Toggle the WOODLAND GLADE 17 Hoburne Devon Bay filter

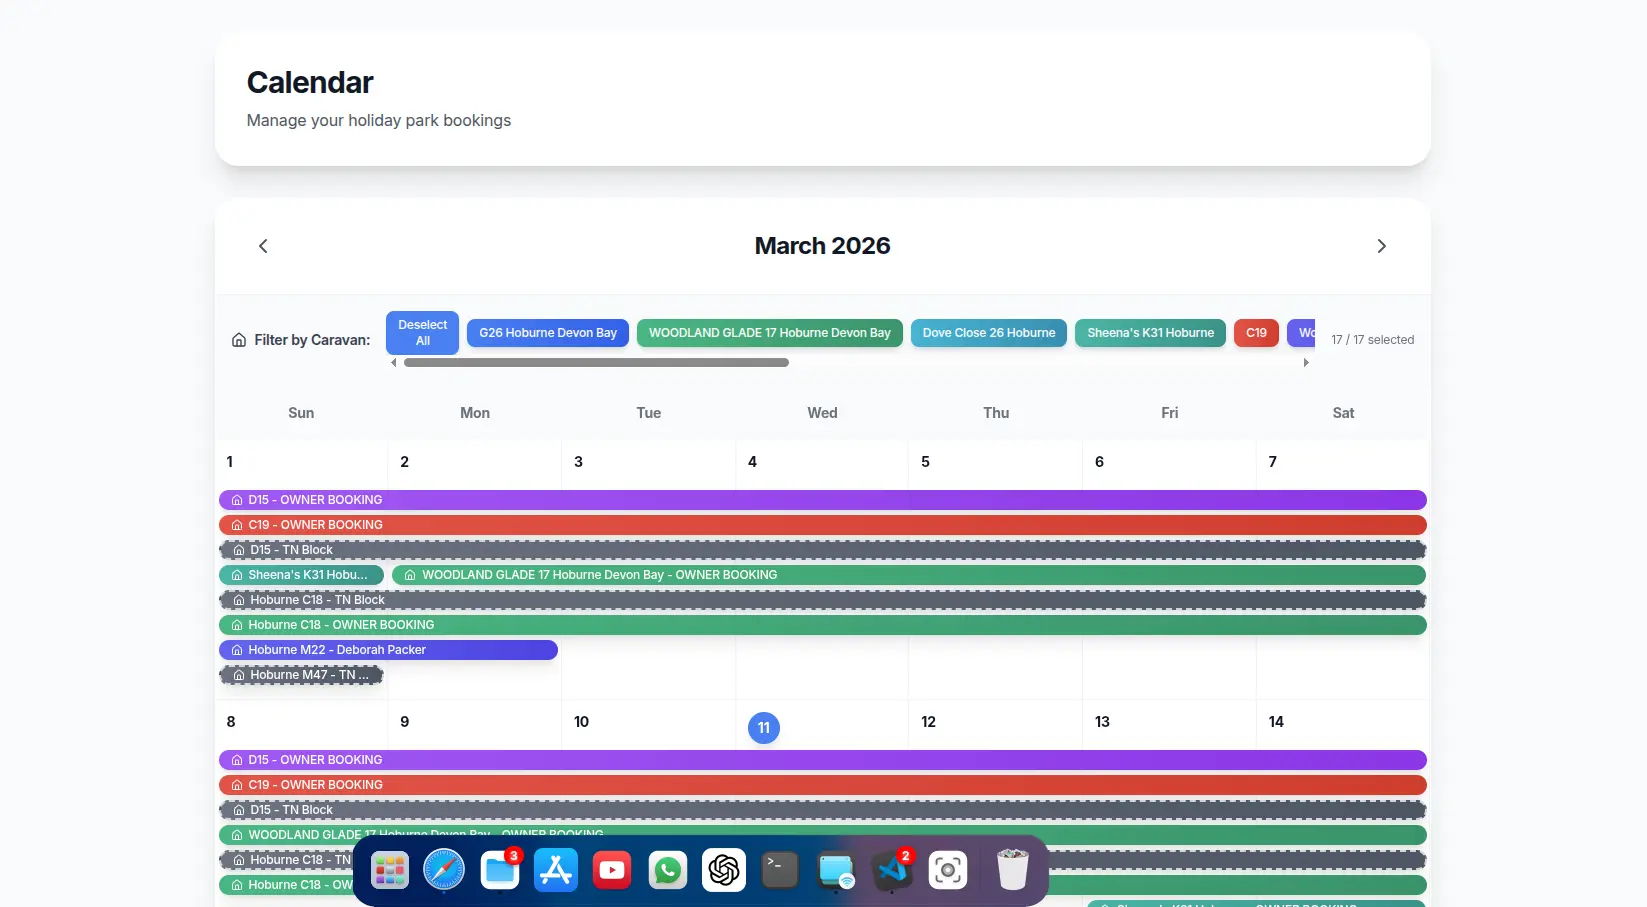point(770,333)
